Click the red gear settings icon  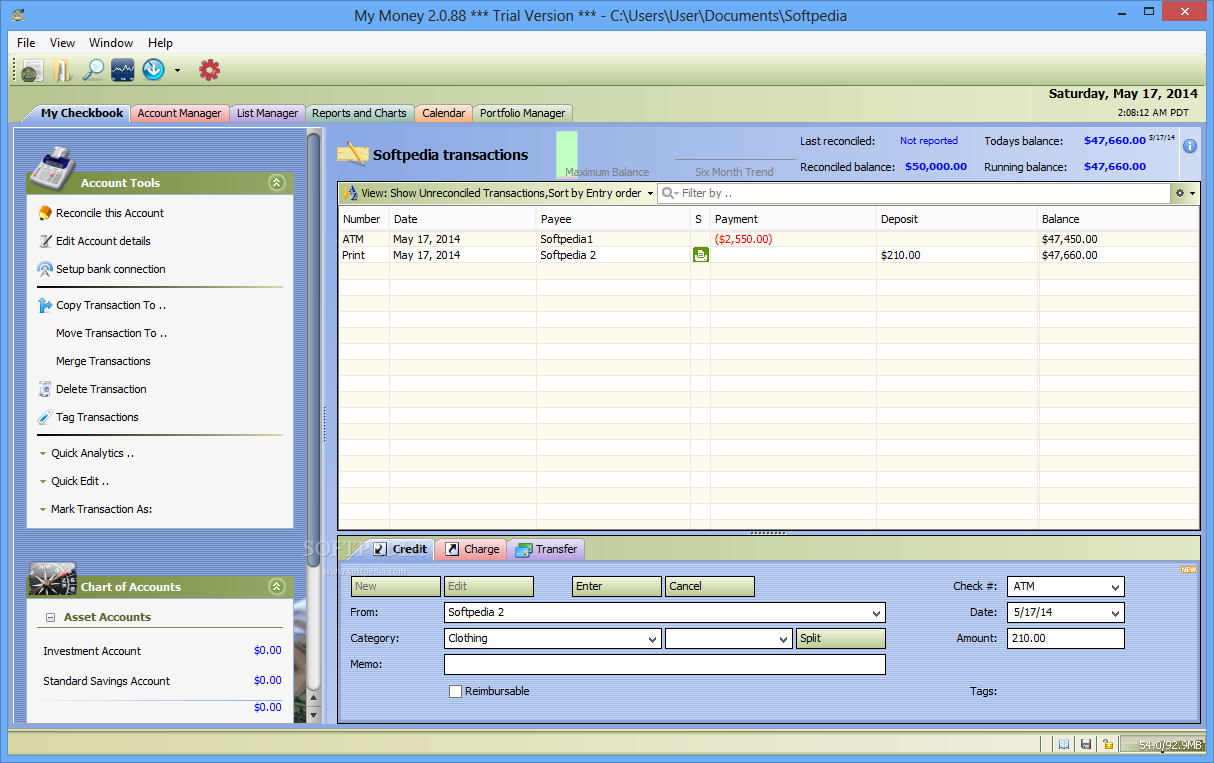click(209, 70)
